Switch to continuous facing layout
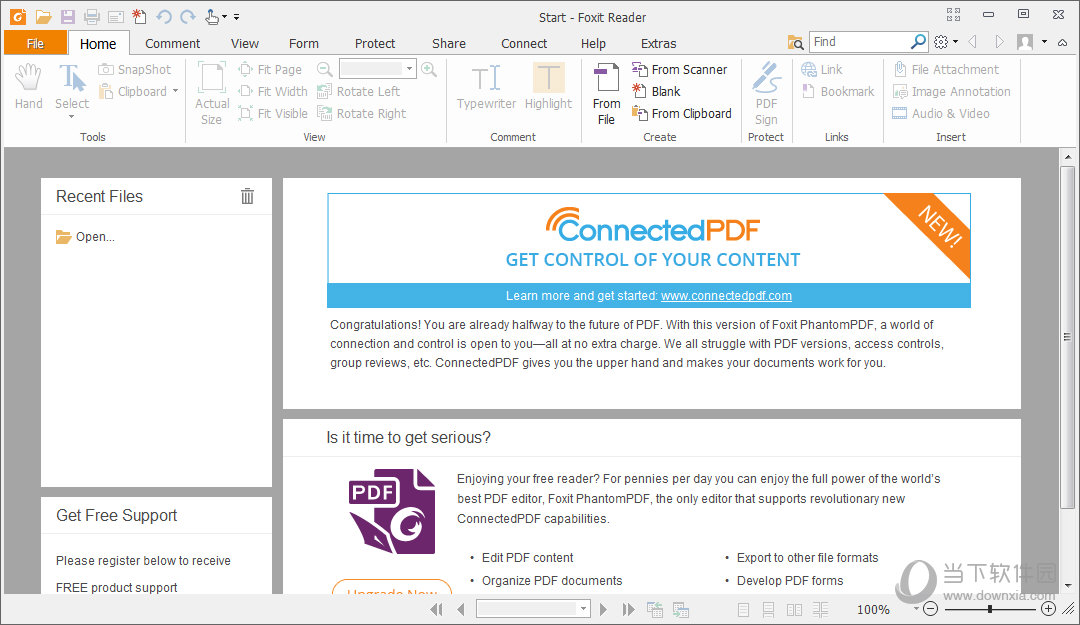This screenshot has width=1080, height=625. (x=820, y=610)
